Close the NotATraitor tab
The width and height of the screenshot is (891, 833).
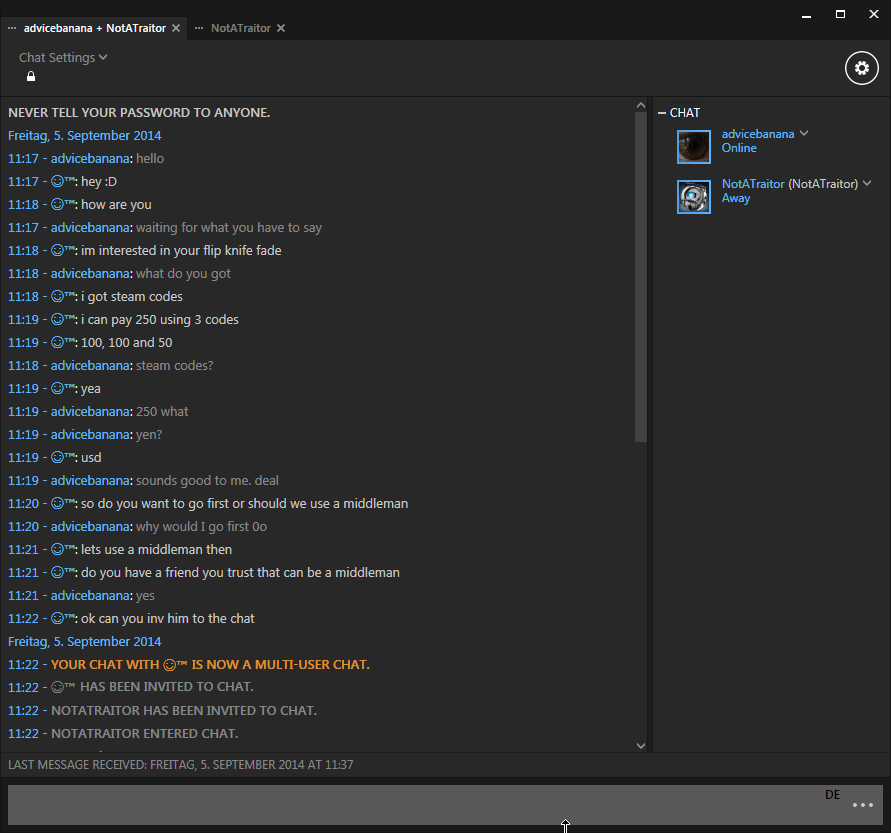(x=281, y=28)
